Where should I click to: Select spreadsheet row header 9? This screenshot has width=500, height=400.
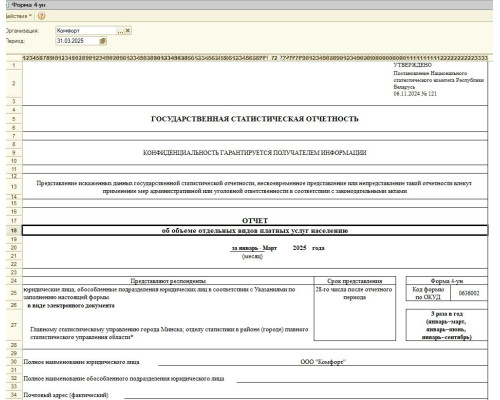(x=14, y=153)
